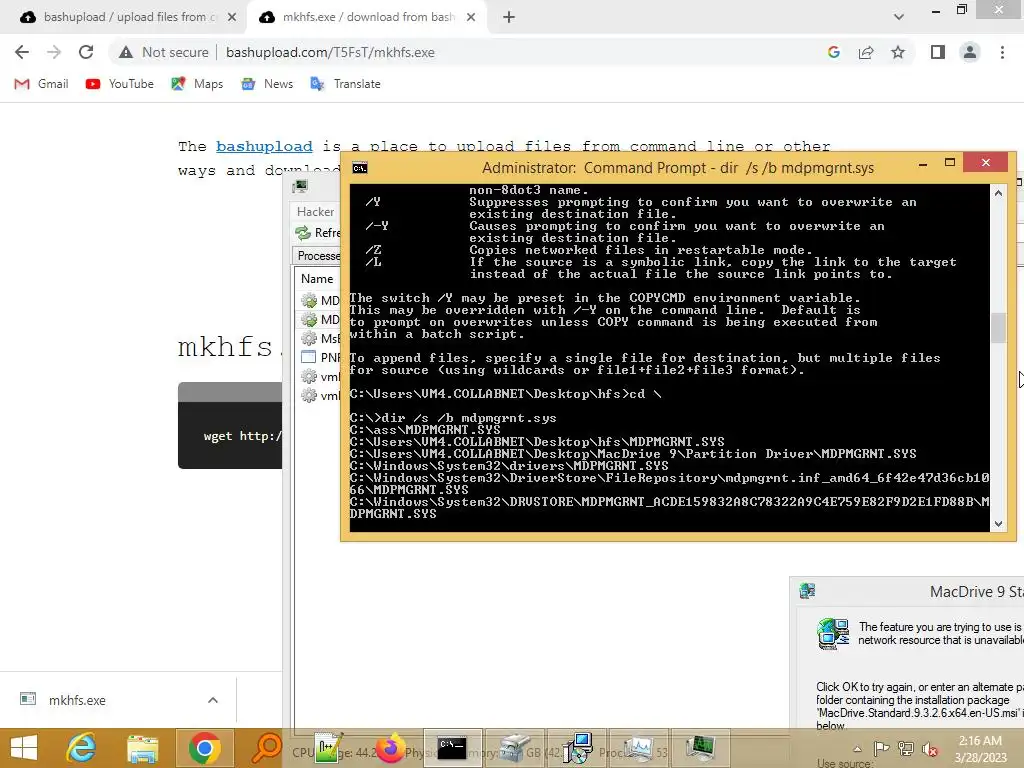1024x768 pixels.
Task: Click the wget command code block
Action: (x=230, y=436)
